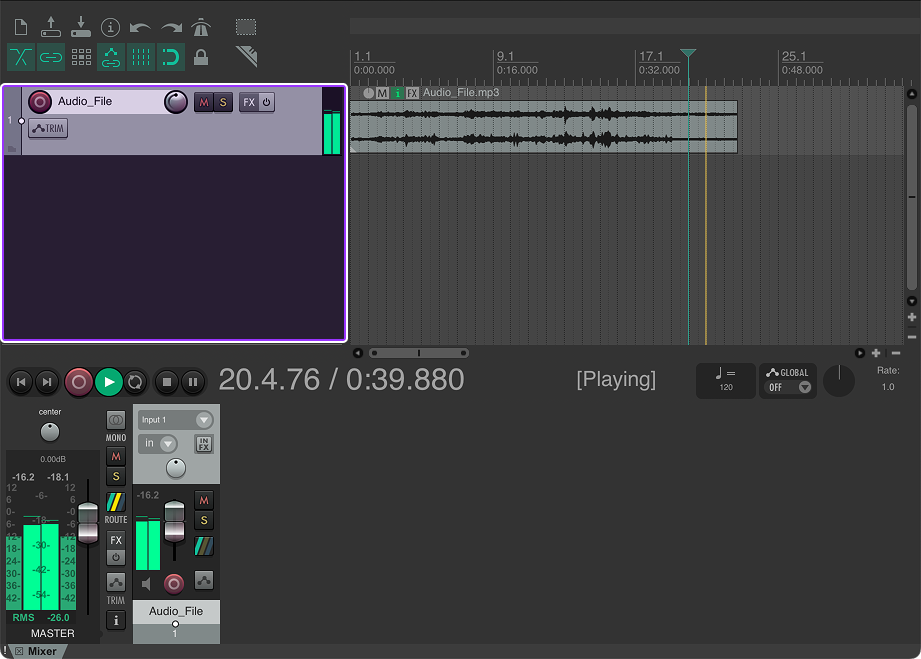Click record arm in mixer strip
This screenshot has height=659, width=921.
click(x=173, y=584)
